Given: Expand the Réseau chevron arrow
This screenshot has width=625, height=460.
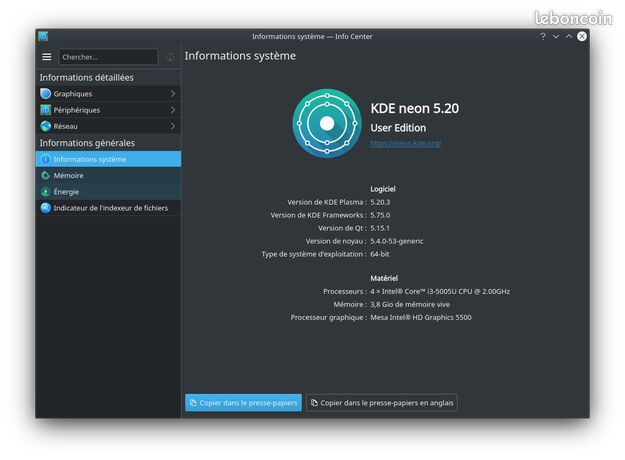Looking at the screenshot, I should 173,126.
